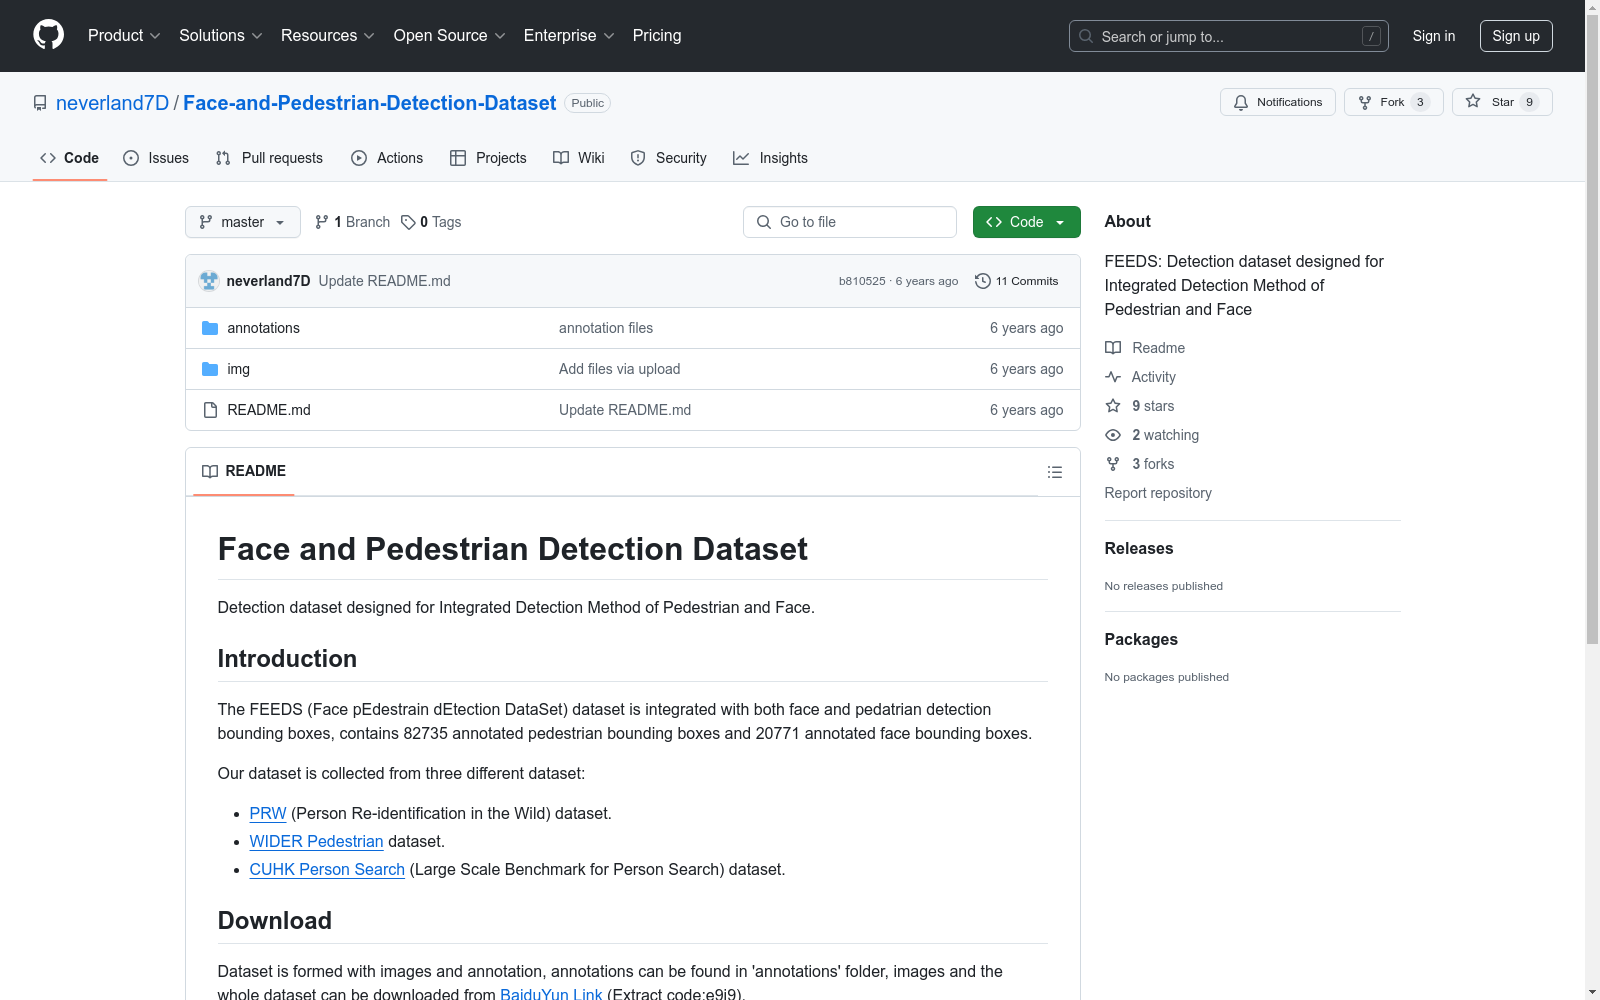Open the annotations folder

(264, 328)
